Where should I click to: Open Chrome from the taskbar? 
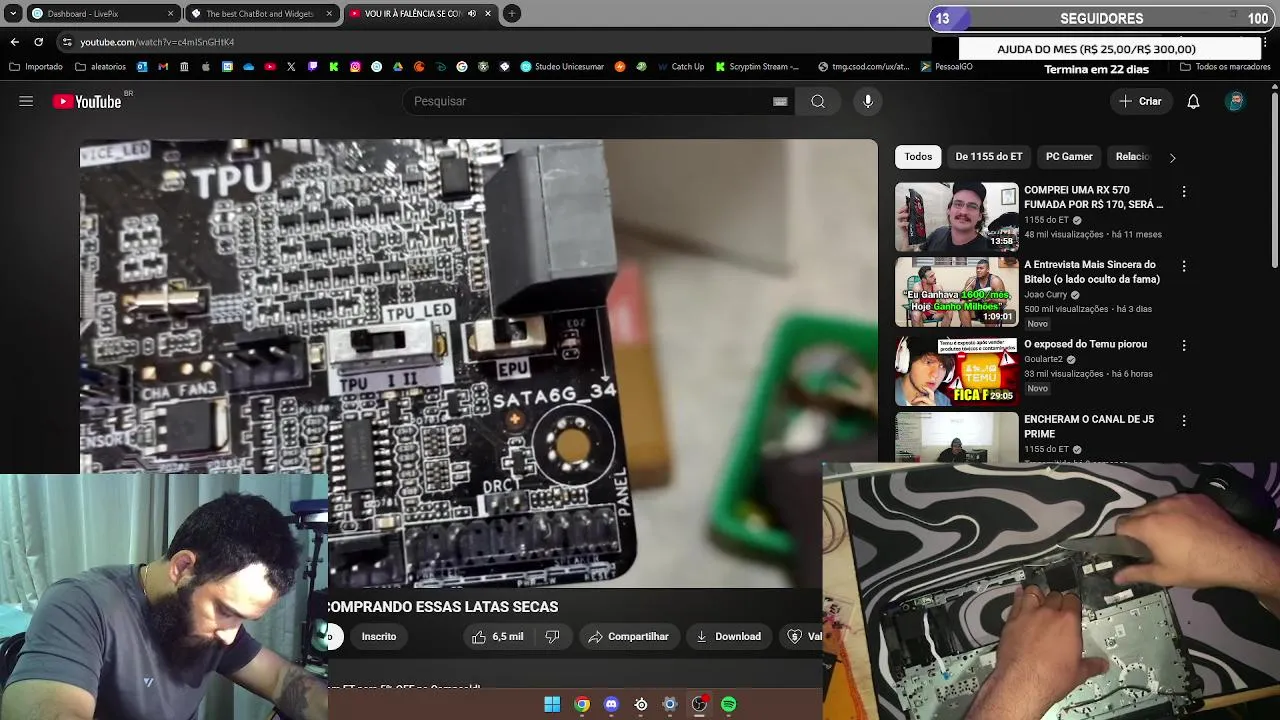click(582, 704)
